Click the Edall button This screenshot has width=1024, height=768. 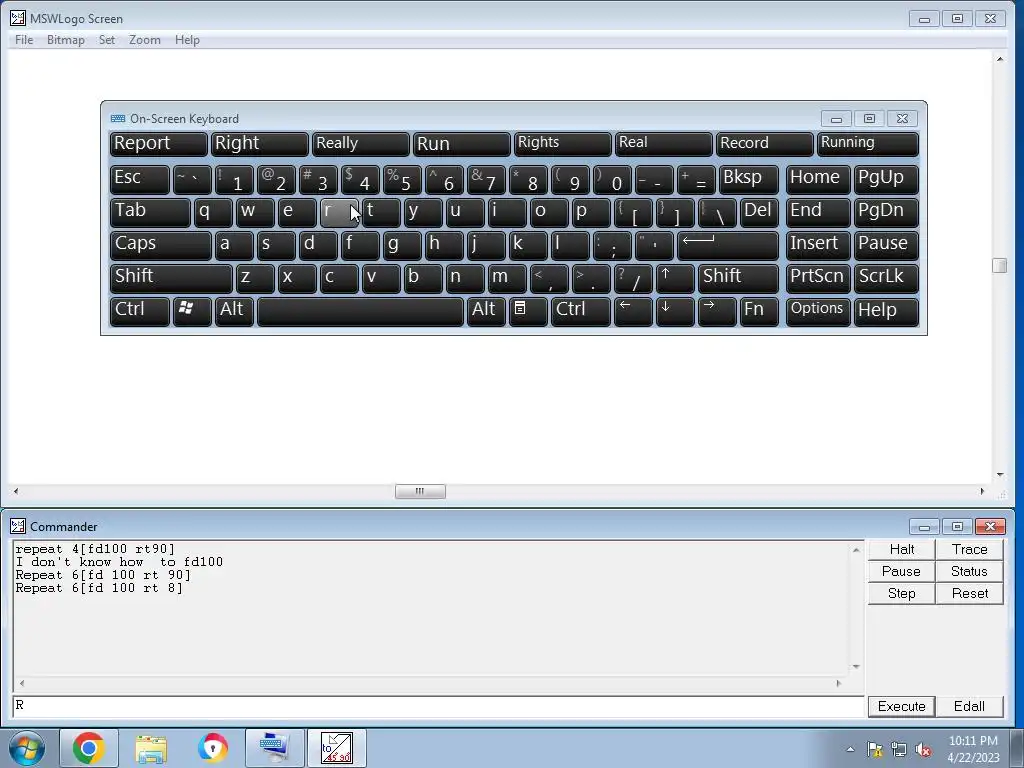click(969, 707)
